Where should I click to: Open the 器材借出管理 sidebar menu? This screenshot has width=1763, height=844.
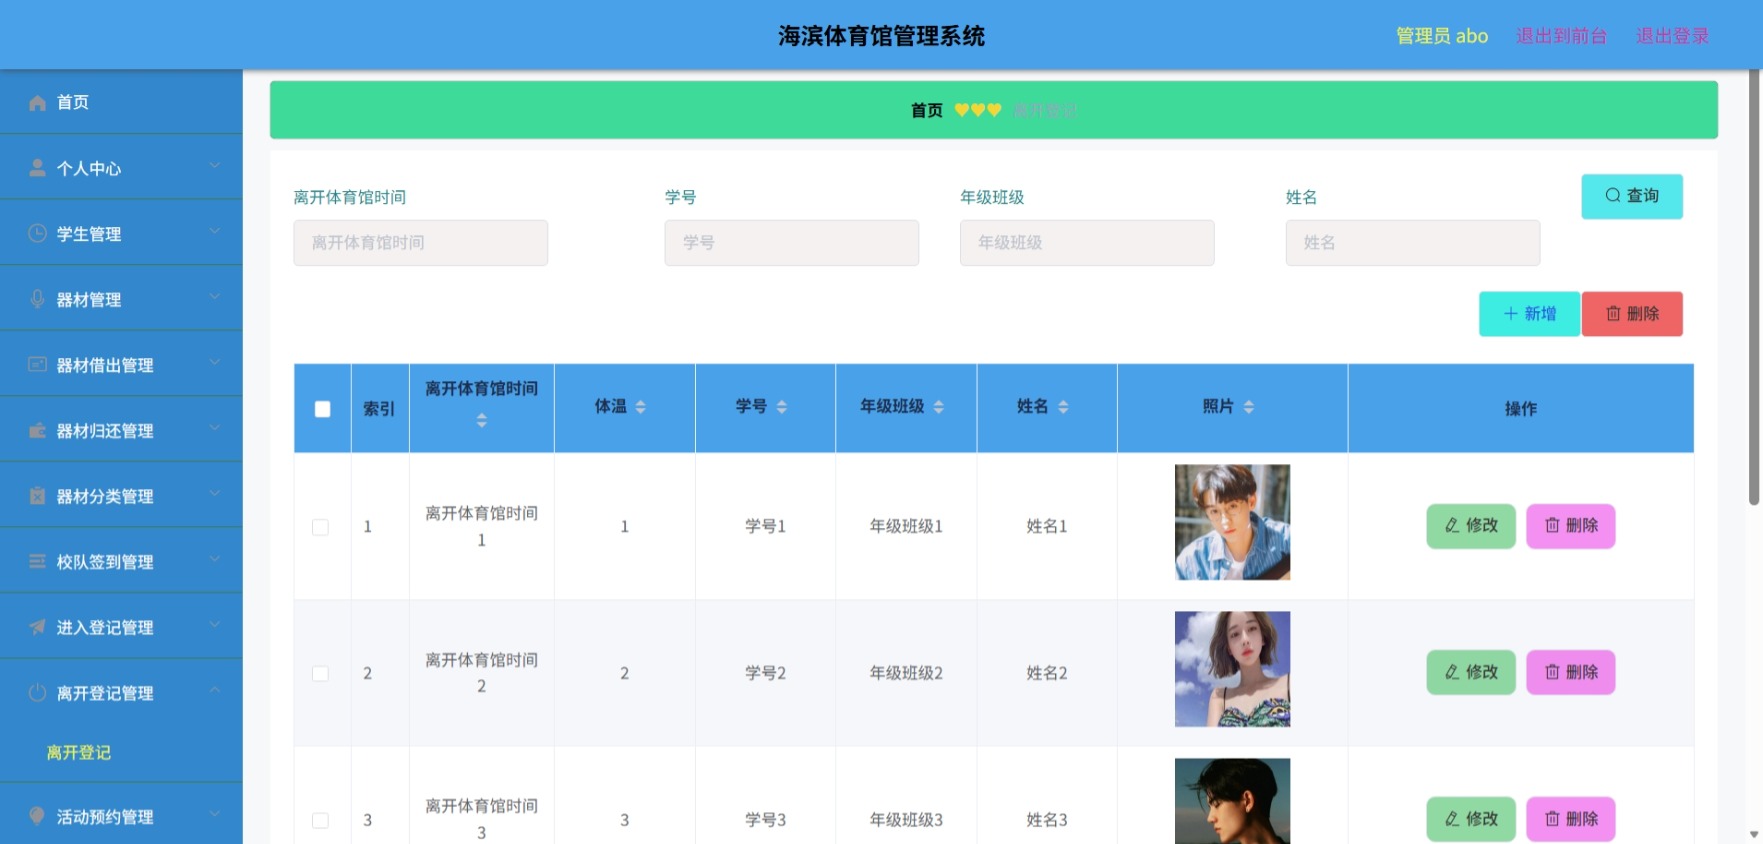121,364
